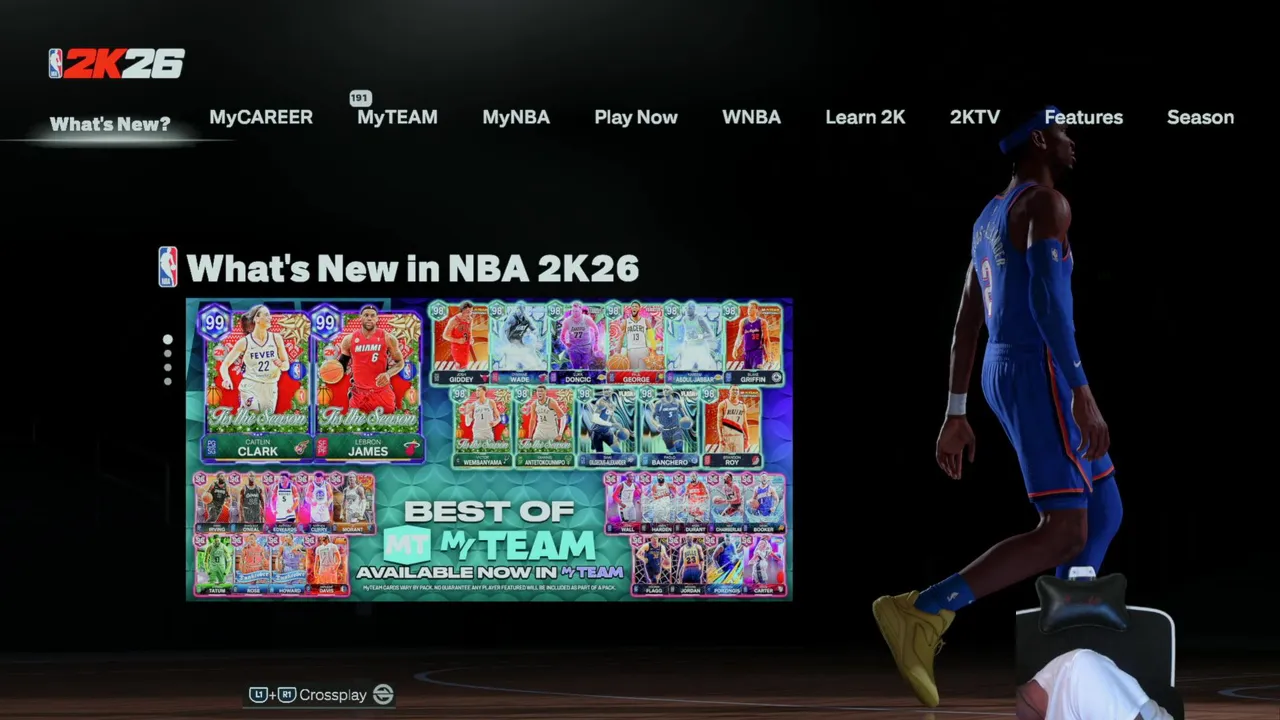Click the MT logo in the banner
The image size is (1280, 720).
[407, 545]
